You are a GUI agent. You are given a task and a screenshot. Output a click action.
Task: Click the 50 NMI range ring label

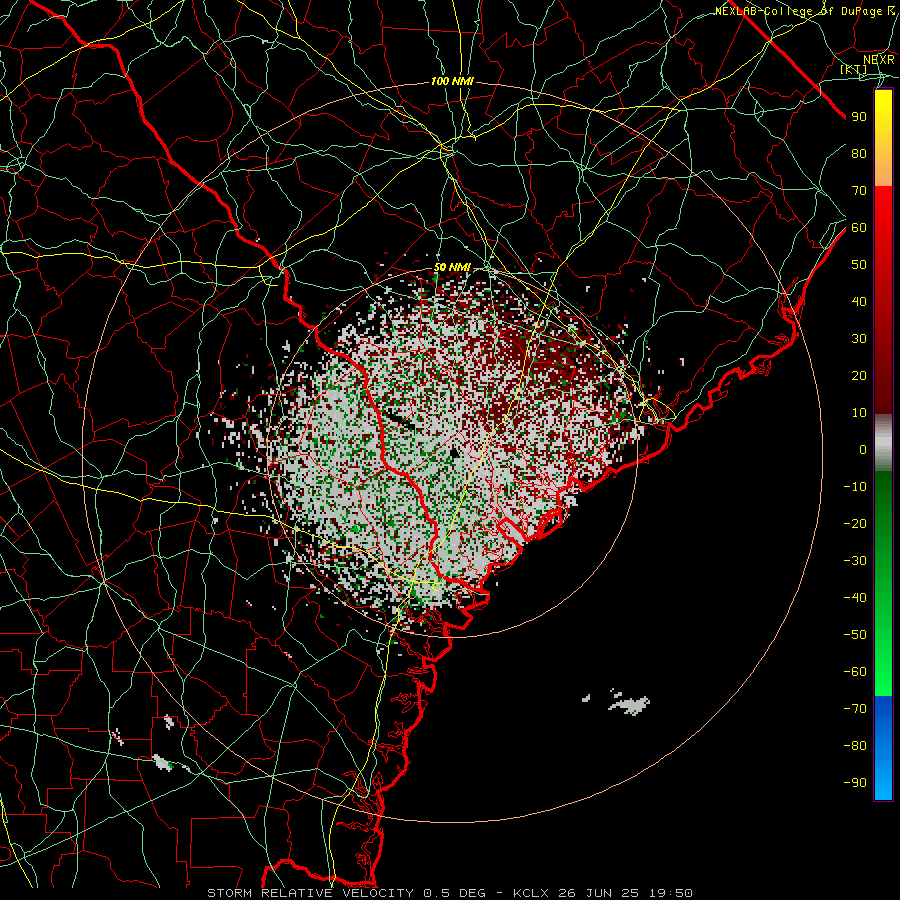(x=452, y=267)
